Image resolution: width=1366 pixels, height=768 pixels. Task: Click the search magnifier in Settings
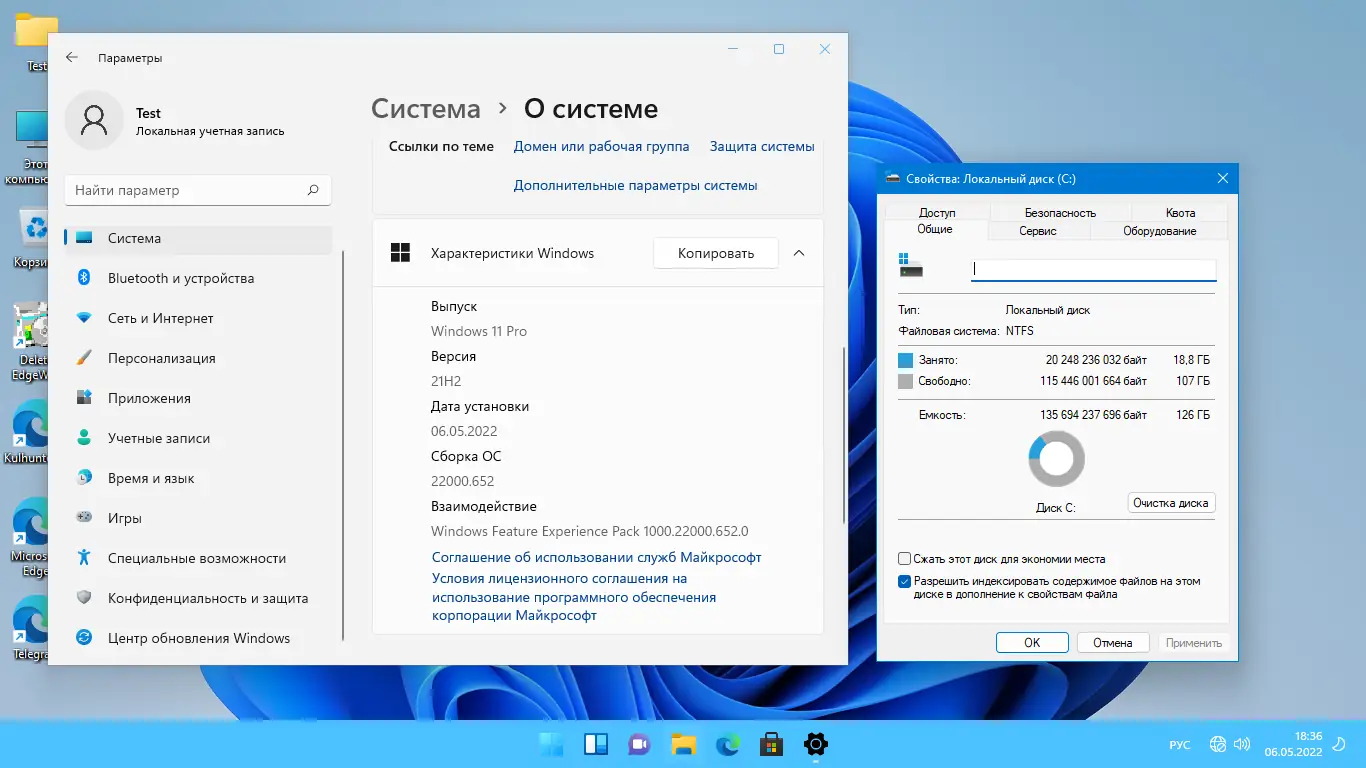[313, 190]
